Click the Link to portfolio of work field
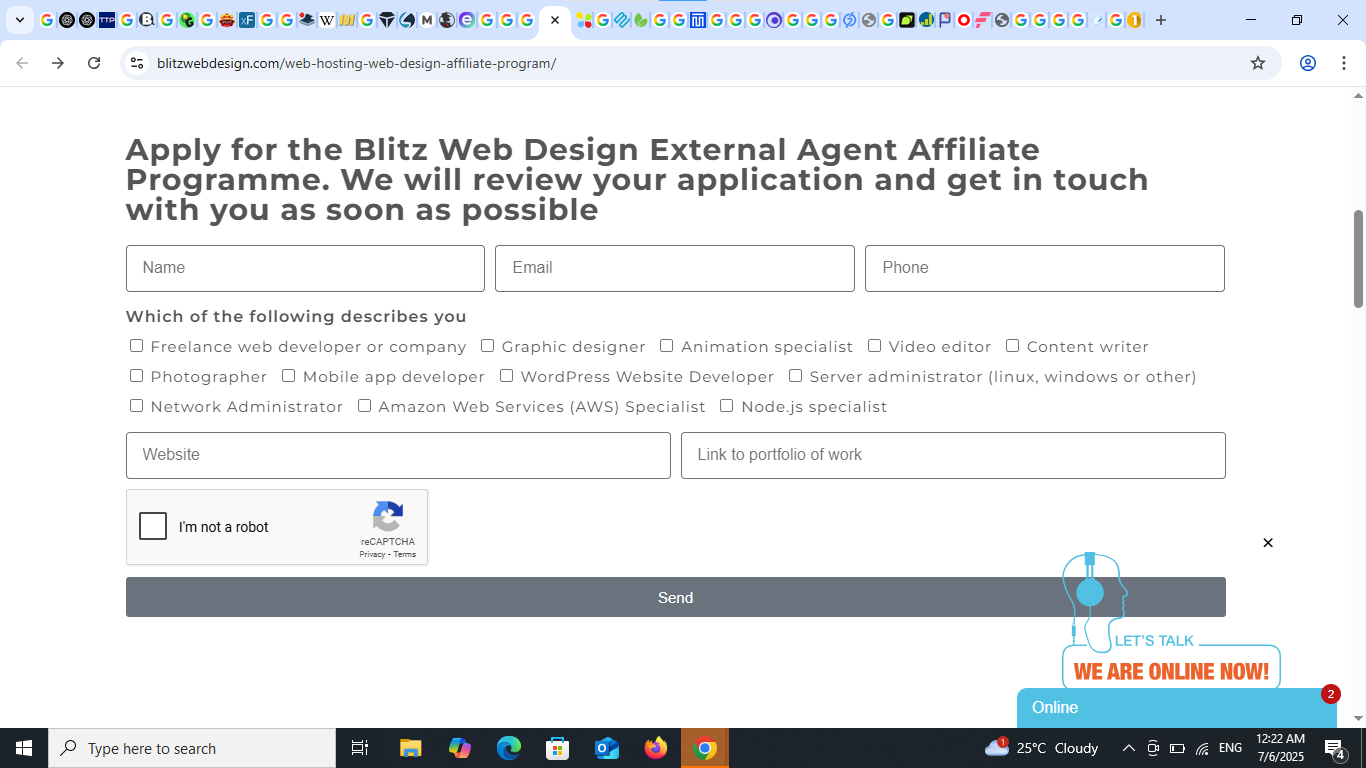This screenshot has width=1366, height=768. tap(953, 455)
